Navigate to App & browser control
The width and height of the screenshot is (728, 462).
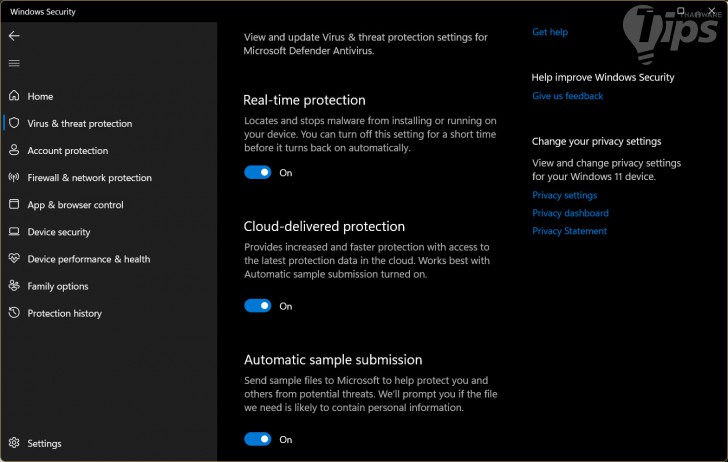click(75, 205)
